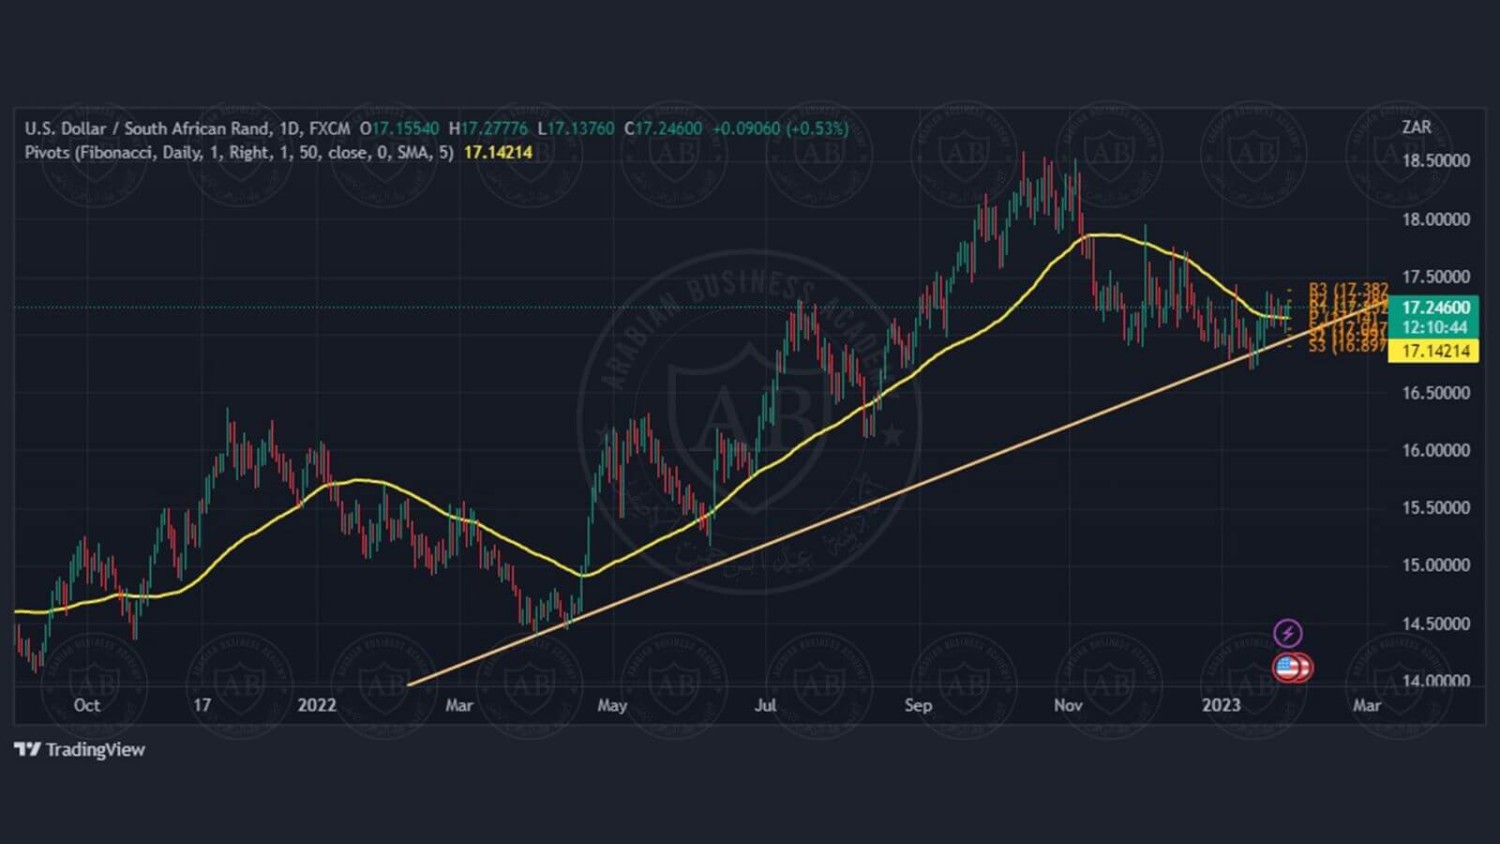The image size is (1500, 844).
Task: Click the S3 pivot level label
Action: point(1347,346)
